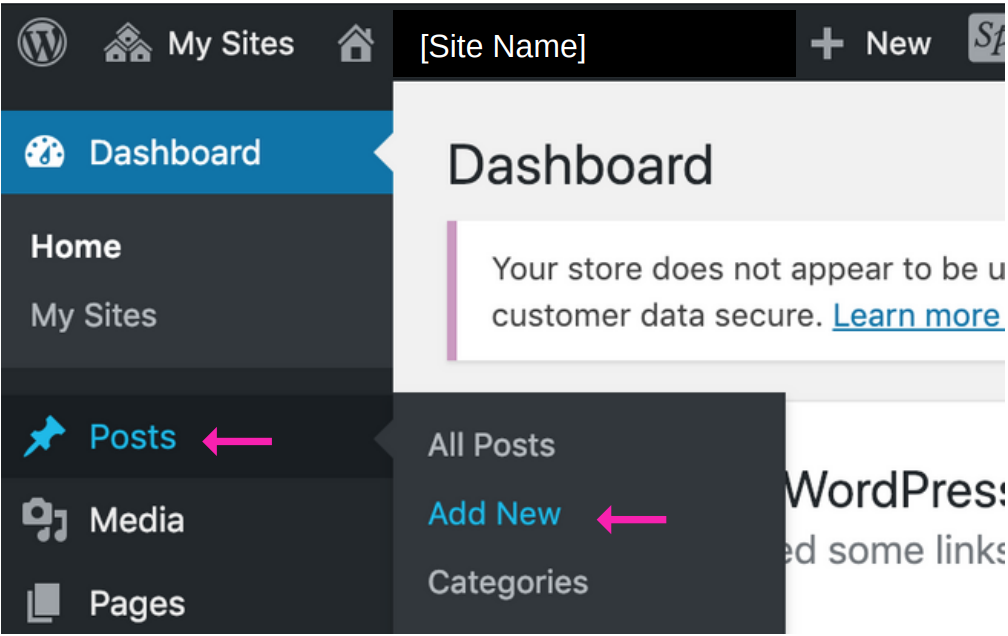Click the My Sites network icon in top bar
This screenshot has width=1008, height=636.
pyautogui.click(x=128, y=43)
